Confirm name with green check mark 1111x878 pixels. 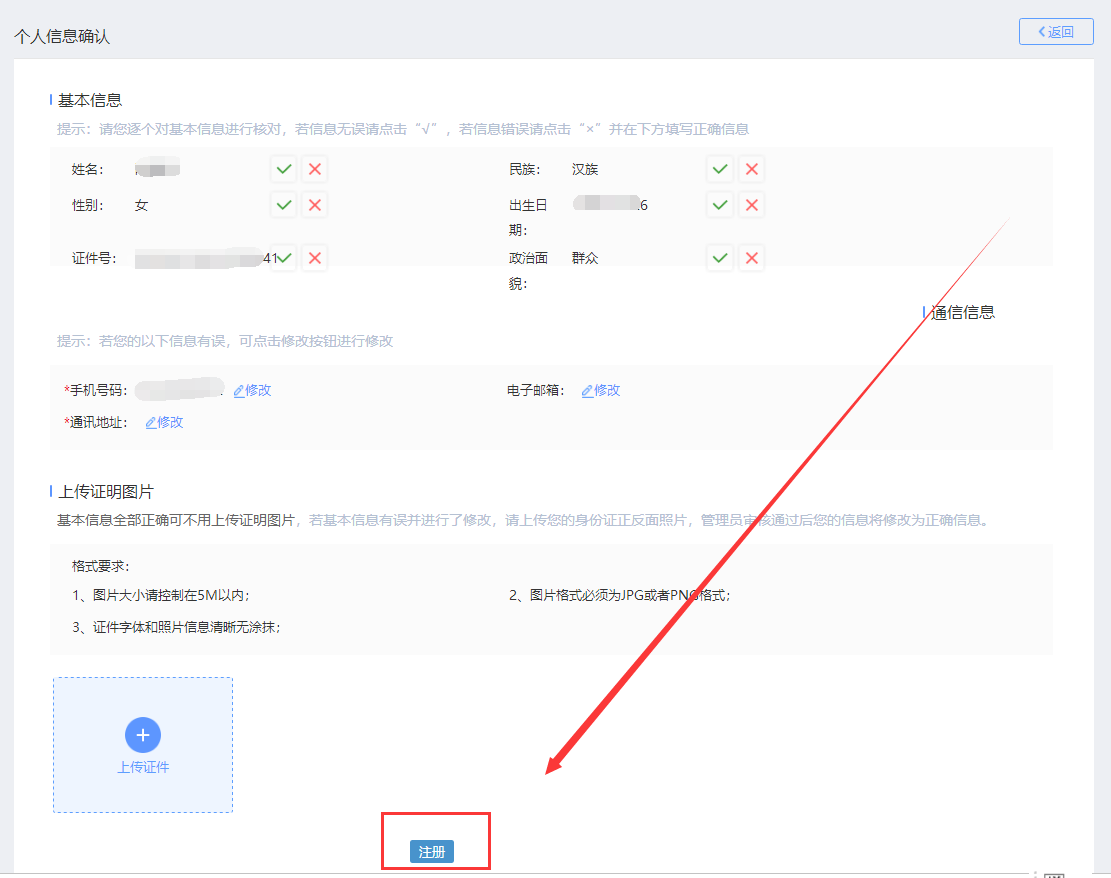coord(284,169)
